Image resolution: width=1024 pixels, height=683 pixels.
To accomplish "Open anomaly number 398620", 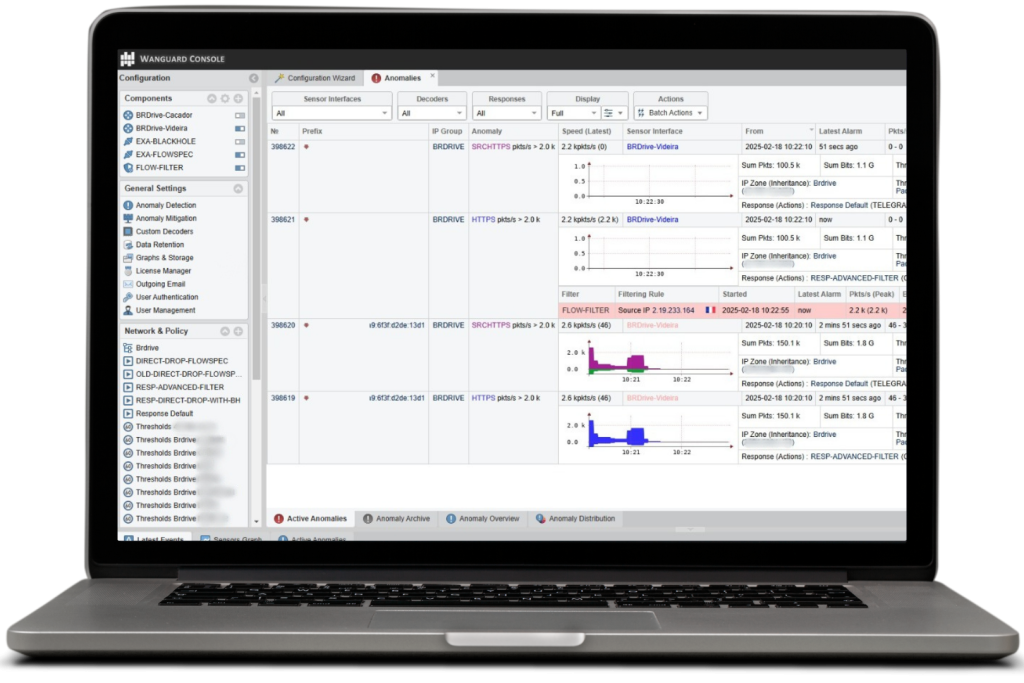I will tap(283, 325).
